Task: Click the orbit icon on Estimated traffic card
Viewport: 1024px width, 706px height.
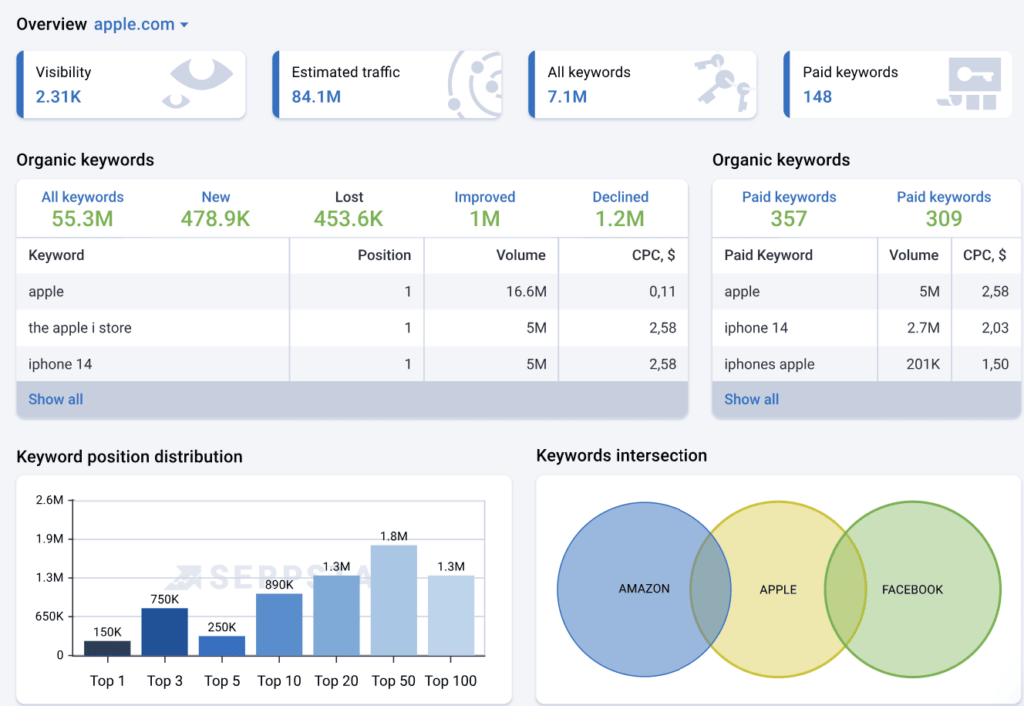Action: coord(475,84)
